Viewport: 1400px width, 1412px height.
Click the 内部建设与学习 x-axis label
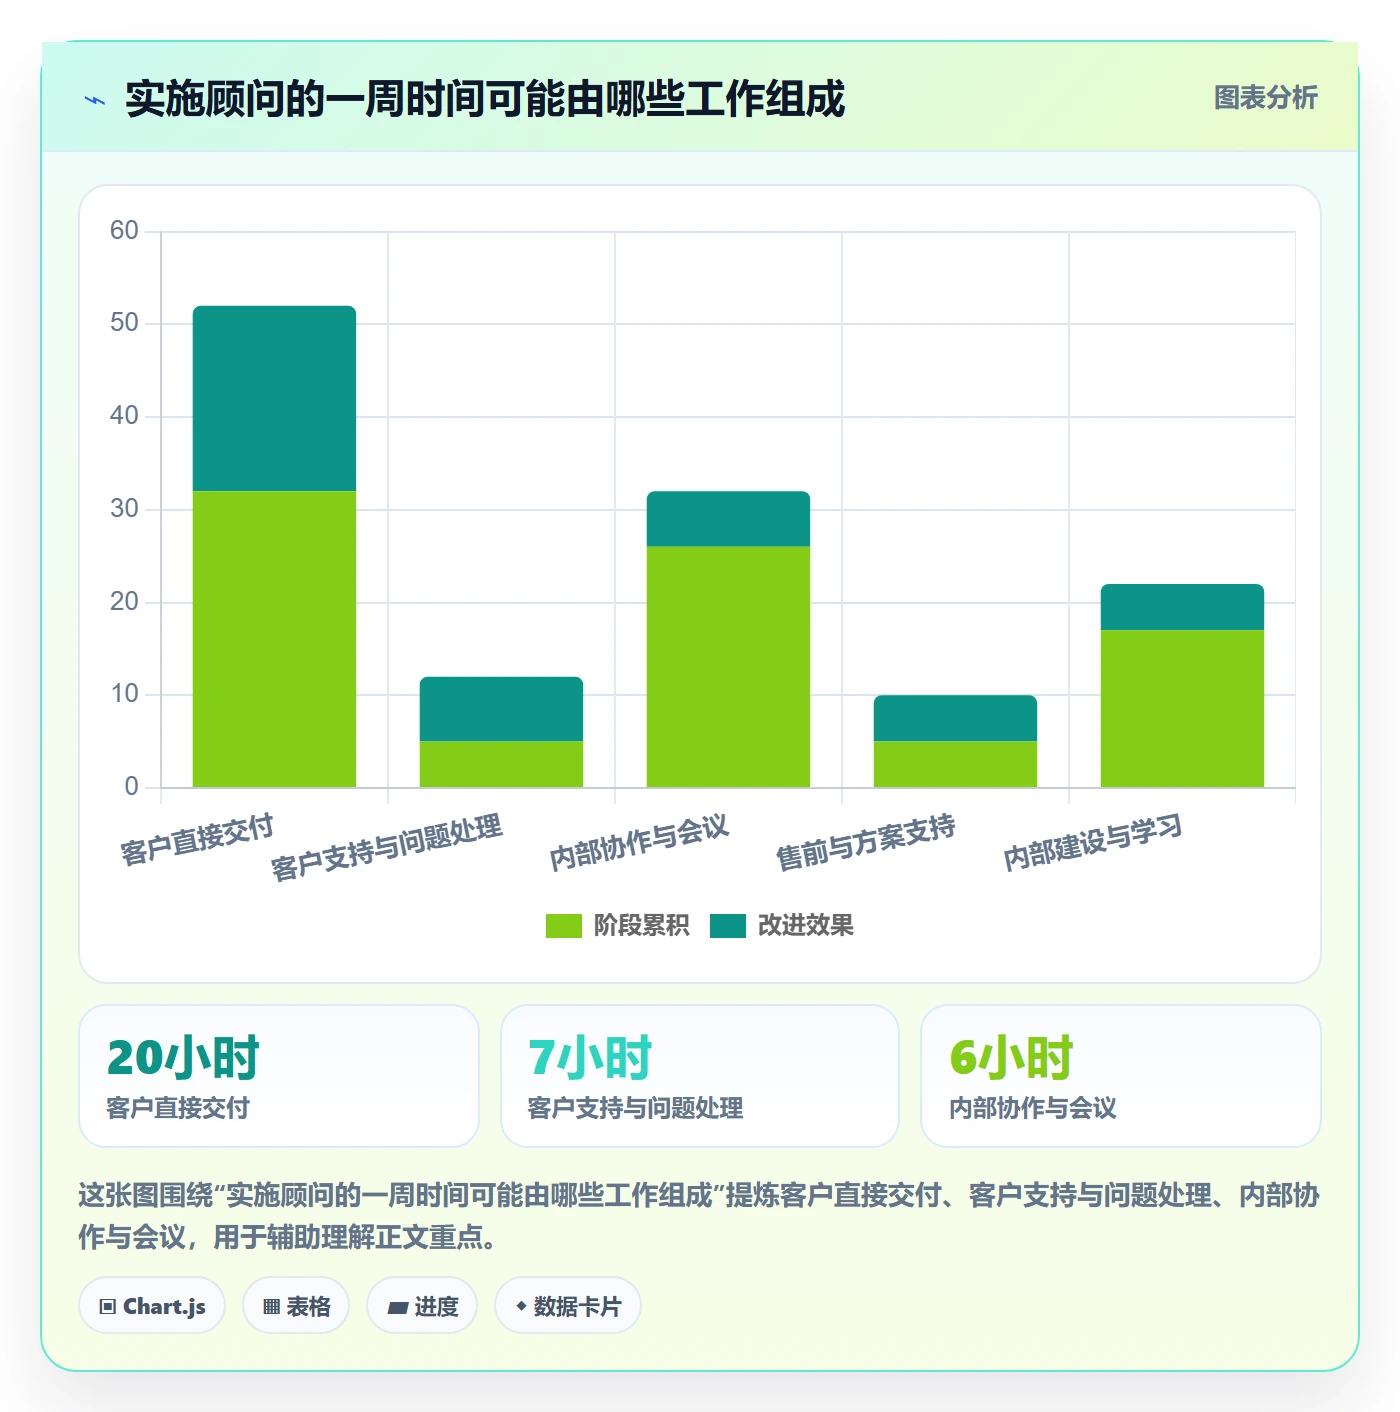tap(1093, 842)
